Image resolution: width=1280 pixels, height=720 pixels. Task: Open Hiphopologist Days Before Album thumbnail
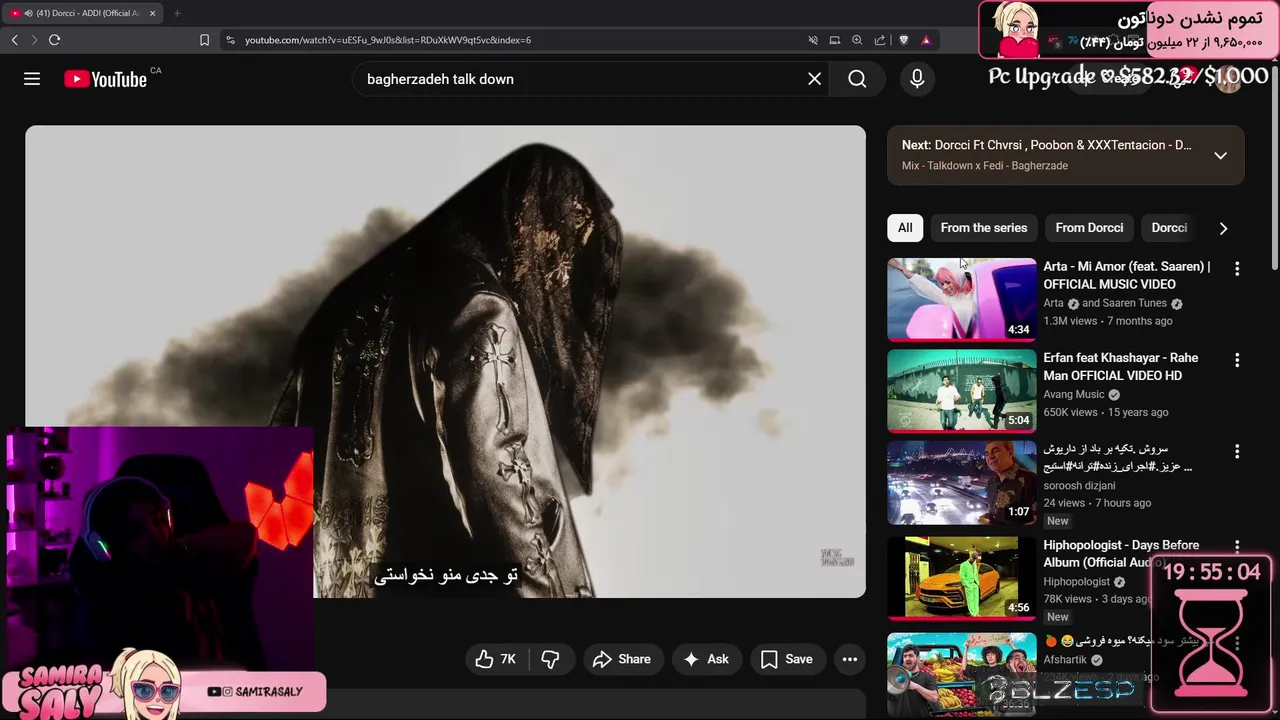pos(962,578)
